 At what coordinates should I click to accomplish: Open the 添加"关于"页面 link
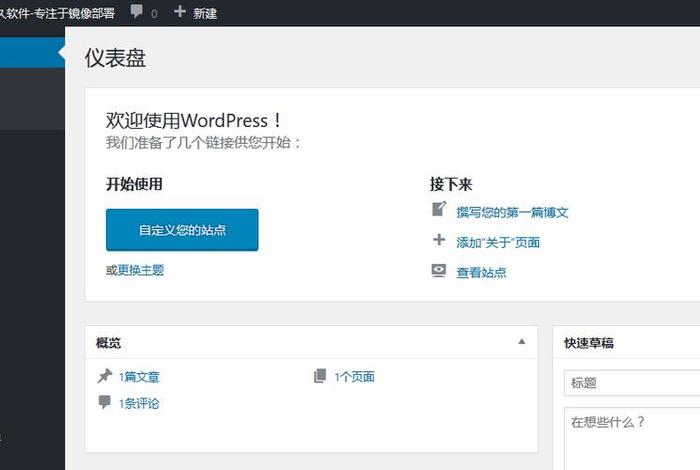pos(498,242)
